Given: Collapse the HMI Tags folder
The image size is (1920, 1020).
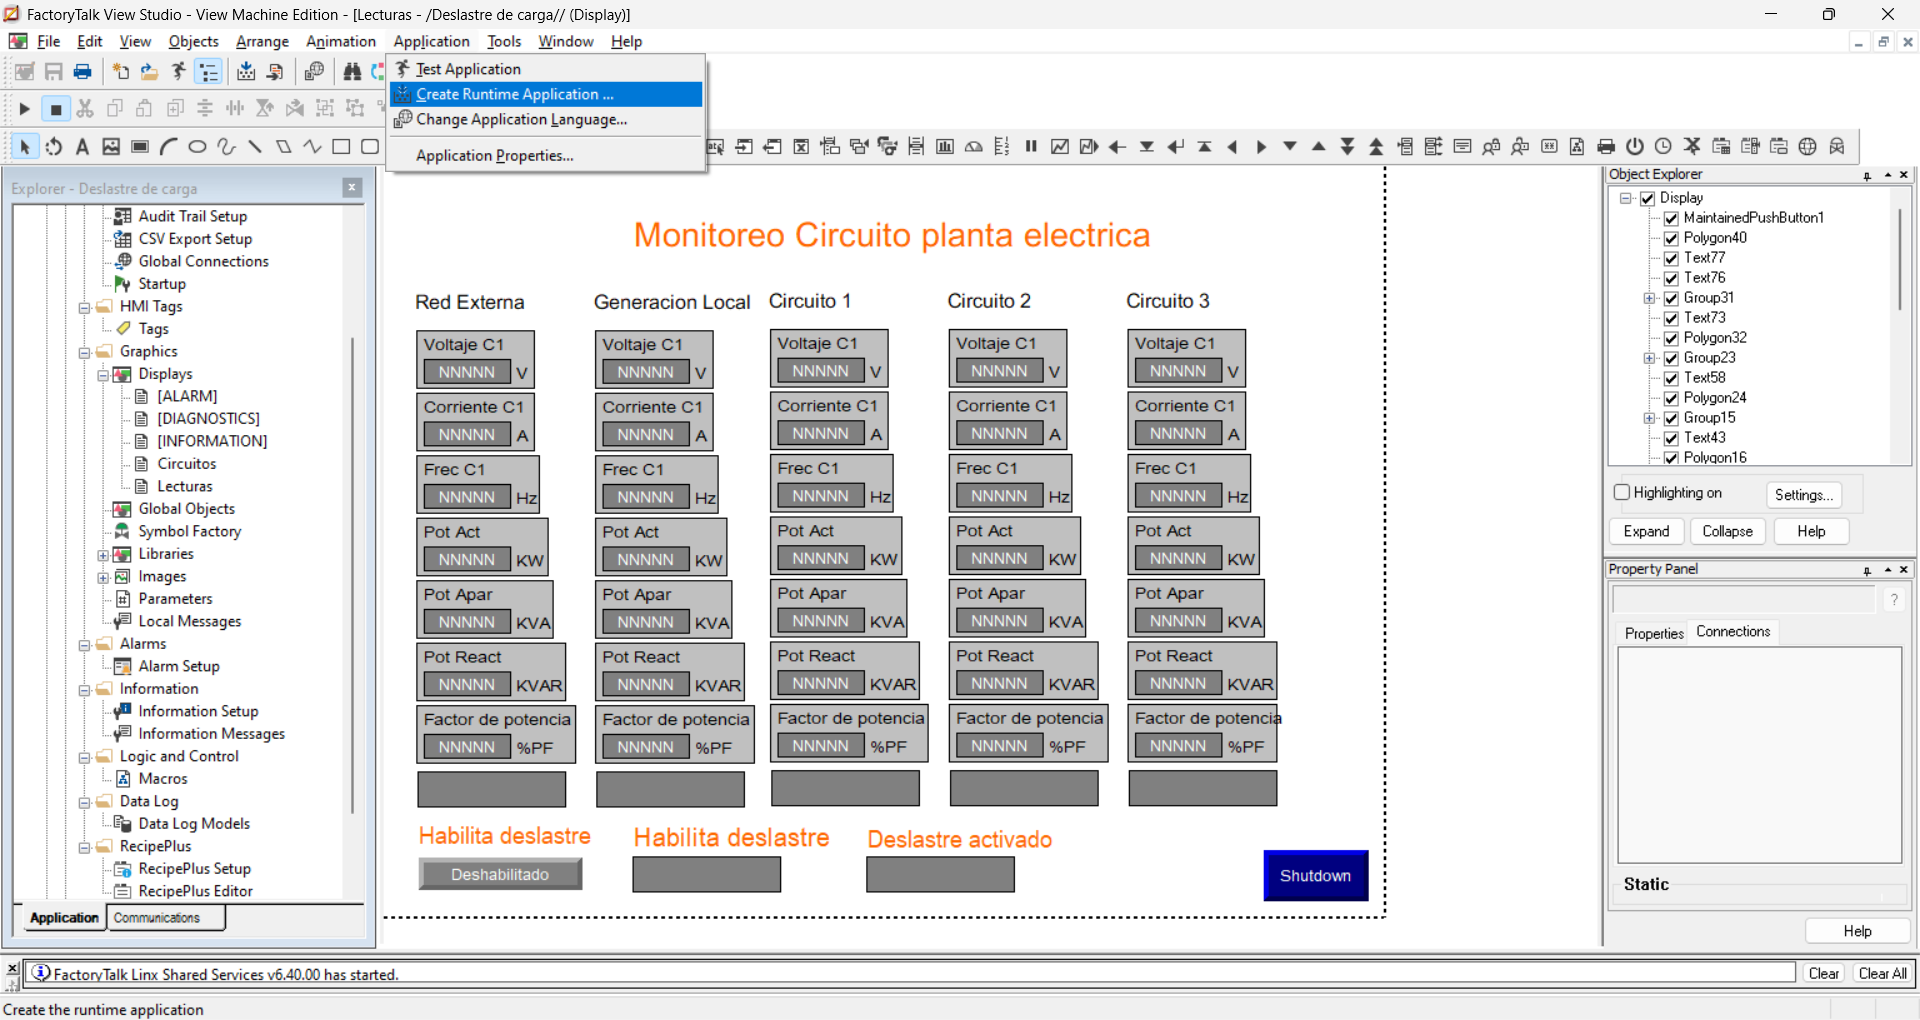Looking at the screenshot, I should click(x=85, y=307).
